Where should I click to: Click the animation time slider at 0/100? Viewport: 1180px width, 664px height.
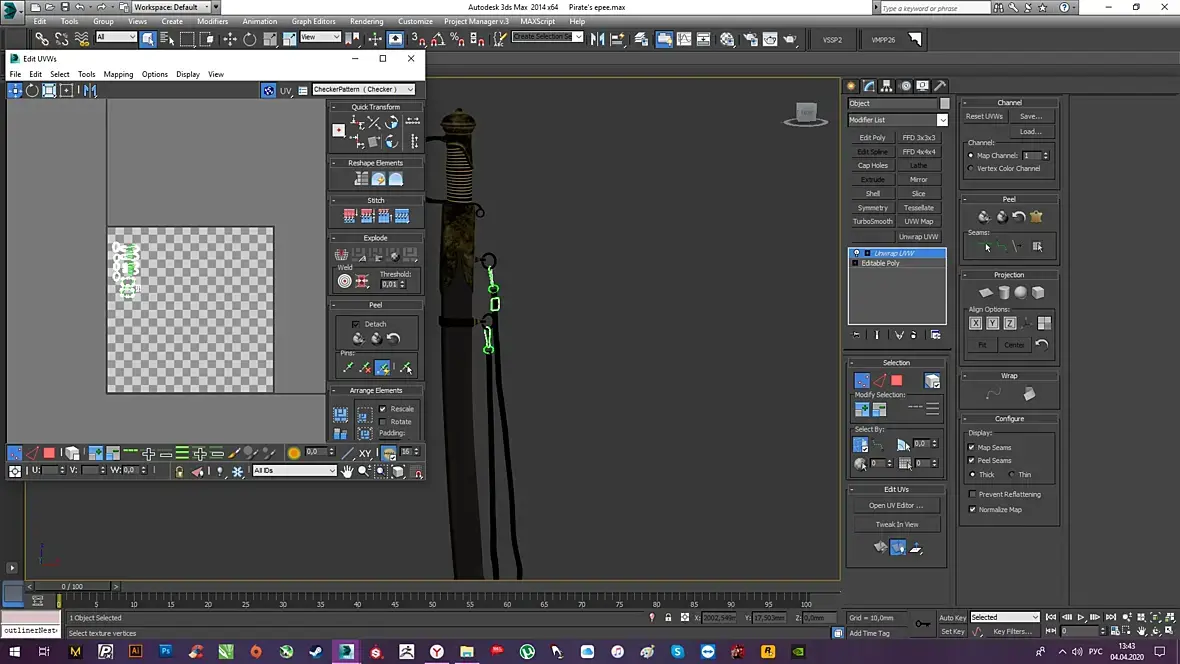click(72, 586)
